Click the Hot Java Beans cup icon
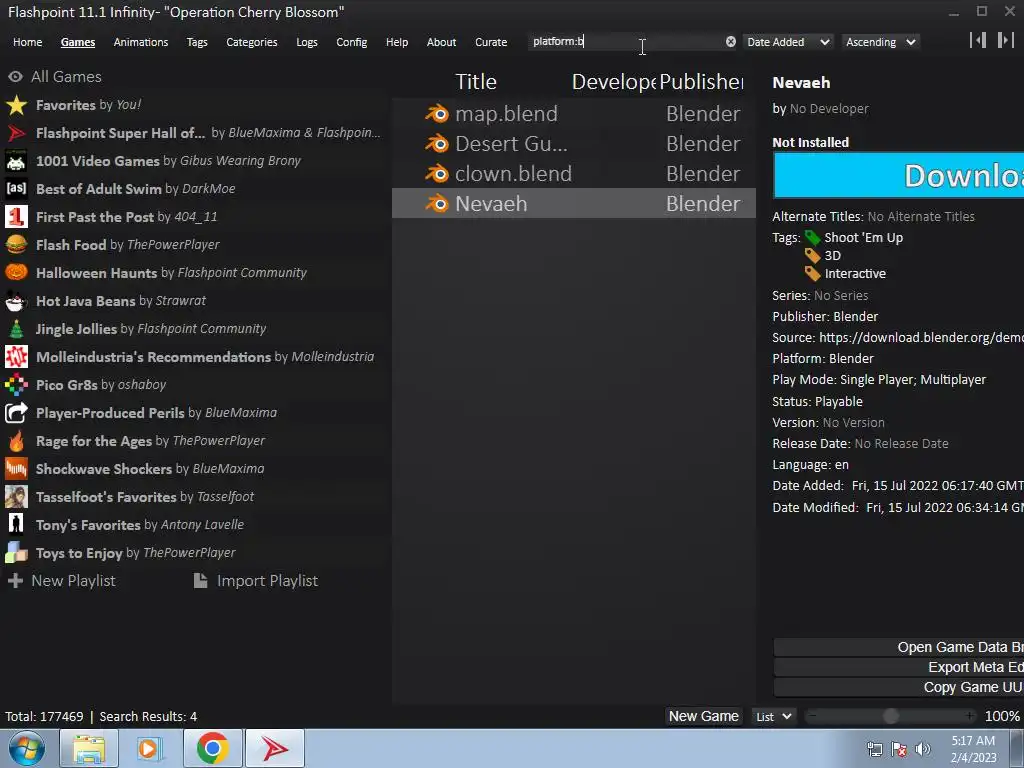 (x=16, y=301)
